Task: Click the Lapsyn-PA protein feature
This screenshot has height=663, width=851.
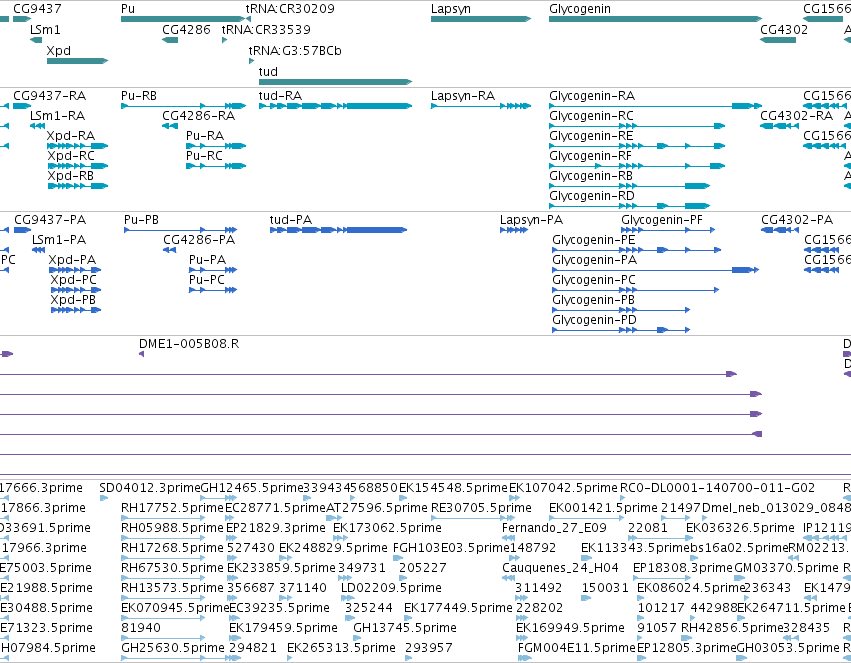Action: [513, 230]
